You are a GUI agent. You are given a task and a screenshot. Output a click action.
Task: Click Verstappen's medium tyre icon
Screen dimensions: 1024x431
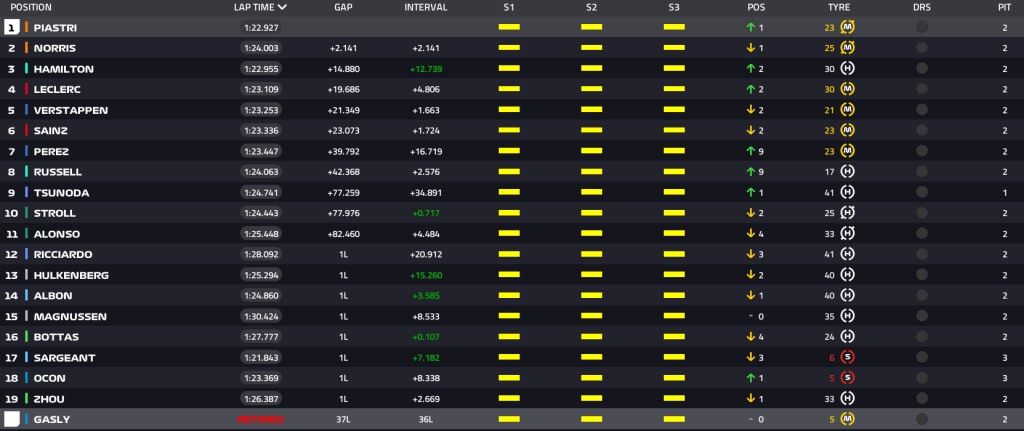848,110
